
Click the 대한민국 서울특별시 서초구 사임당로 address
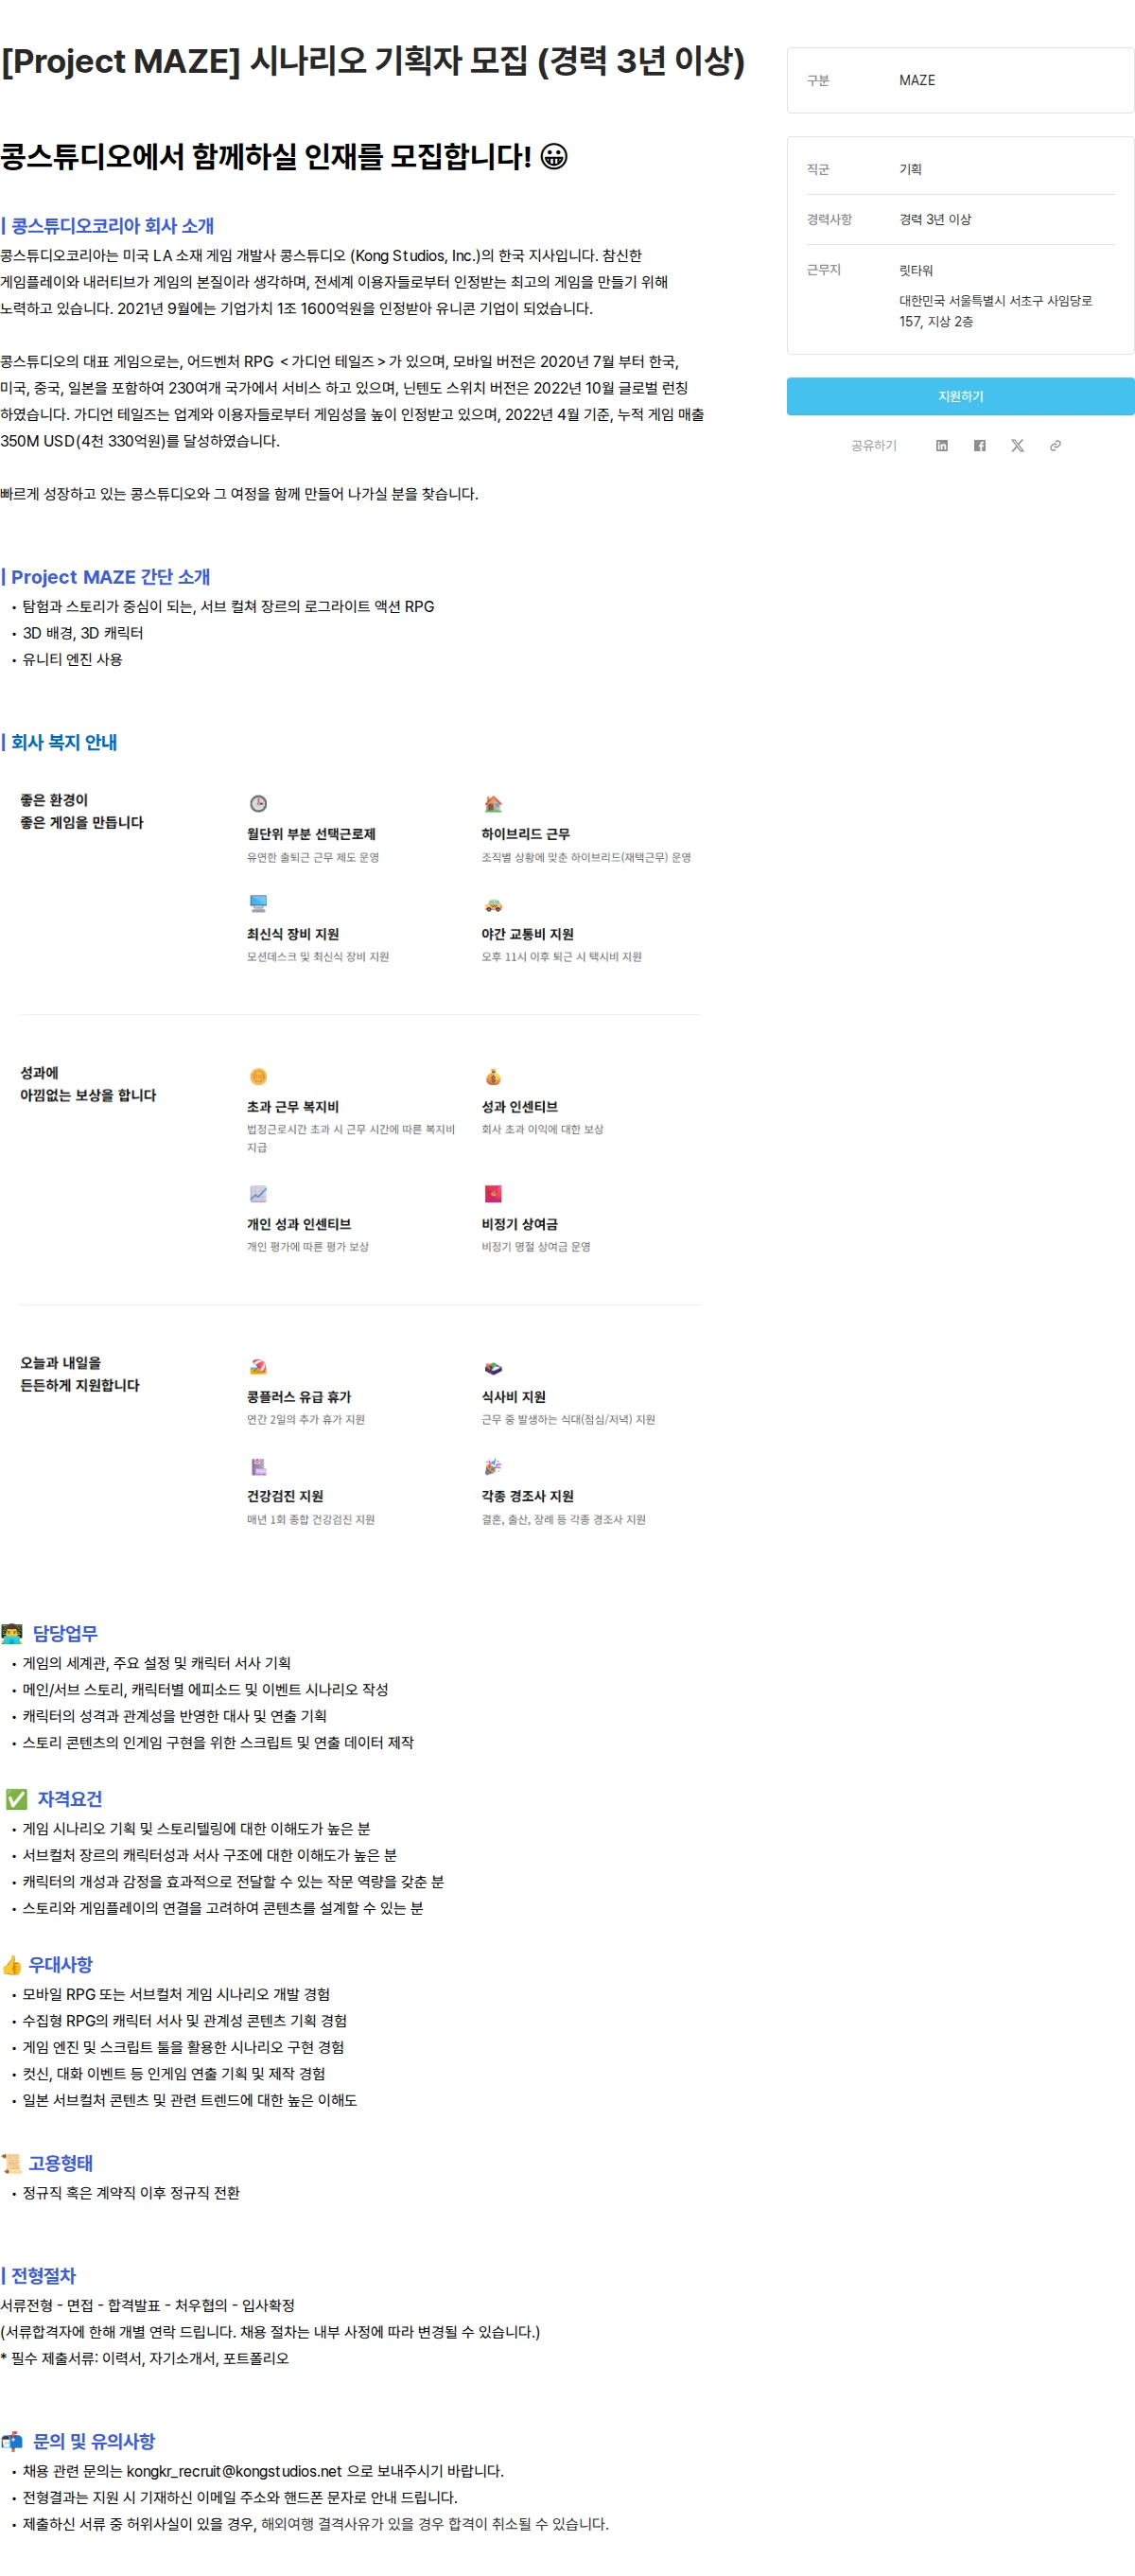tap(996, 311)
